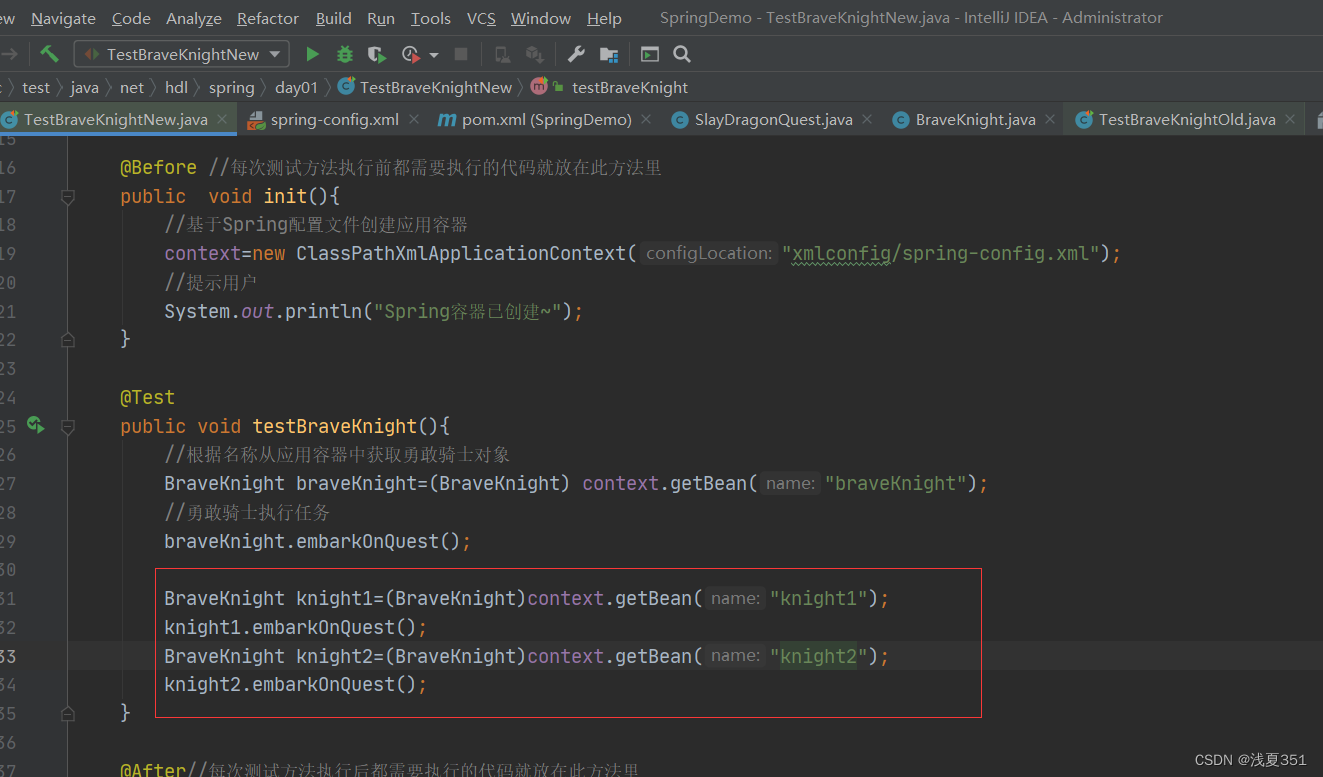Click the hdl breadcrumb segment
The height and width of the screenshot is (777, 1323).
coord(176,87)
